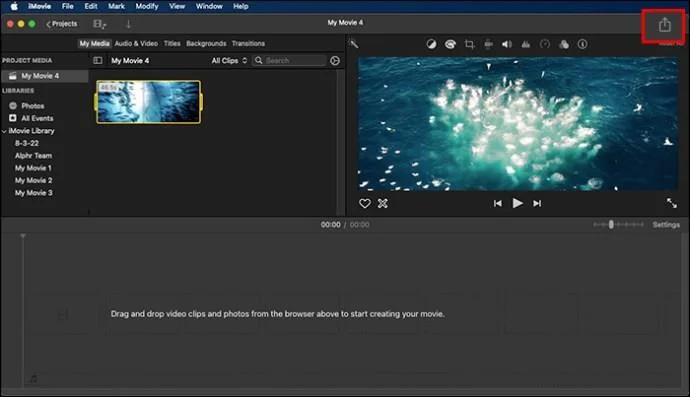Select the 8-3-22 event
The image size is (690, 397).
point(27,143)
